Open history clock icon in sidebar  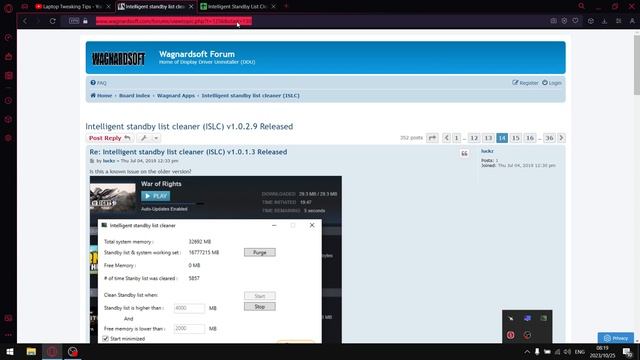pos(8,100)
